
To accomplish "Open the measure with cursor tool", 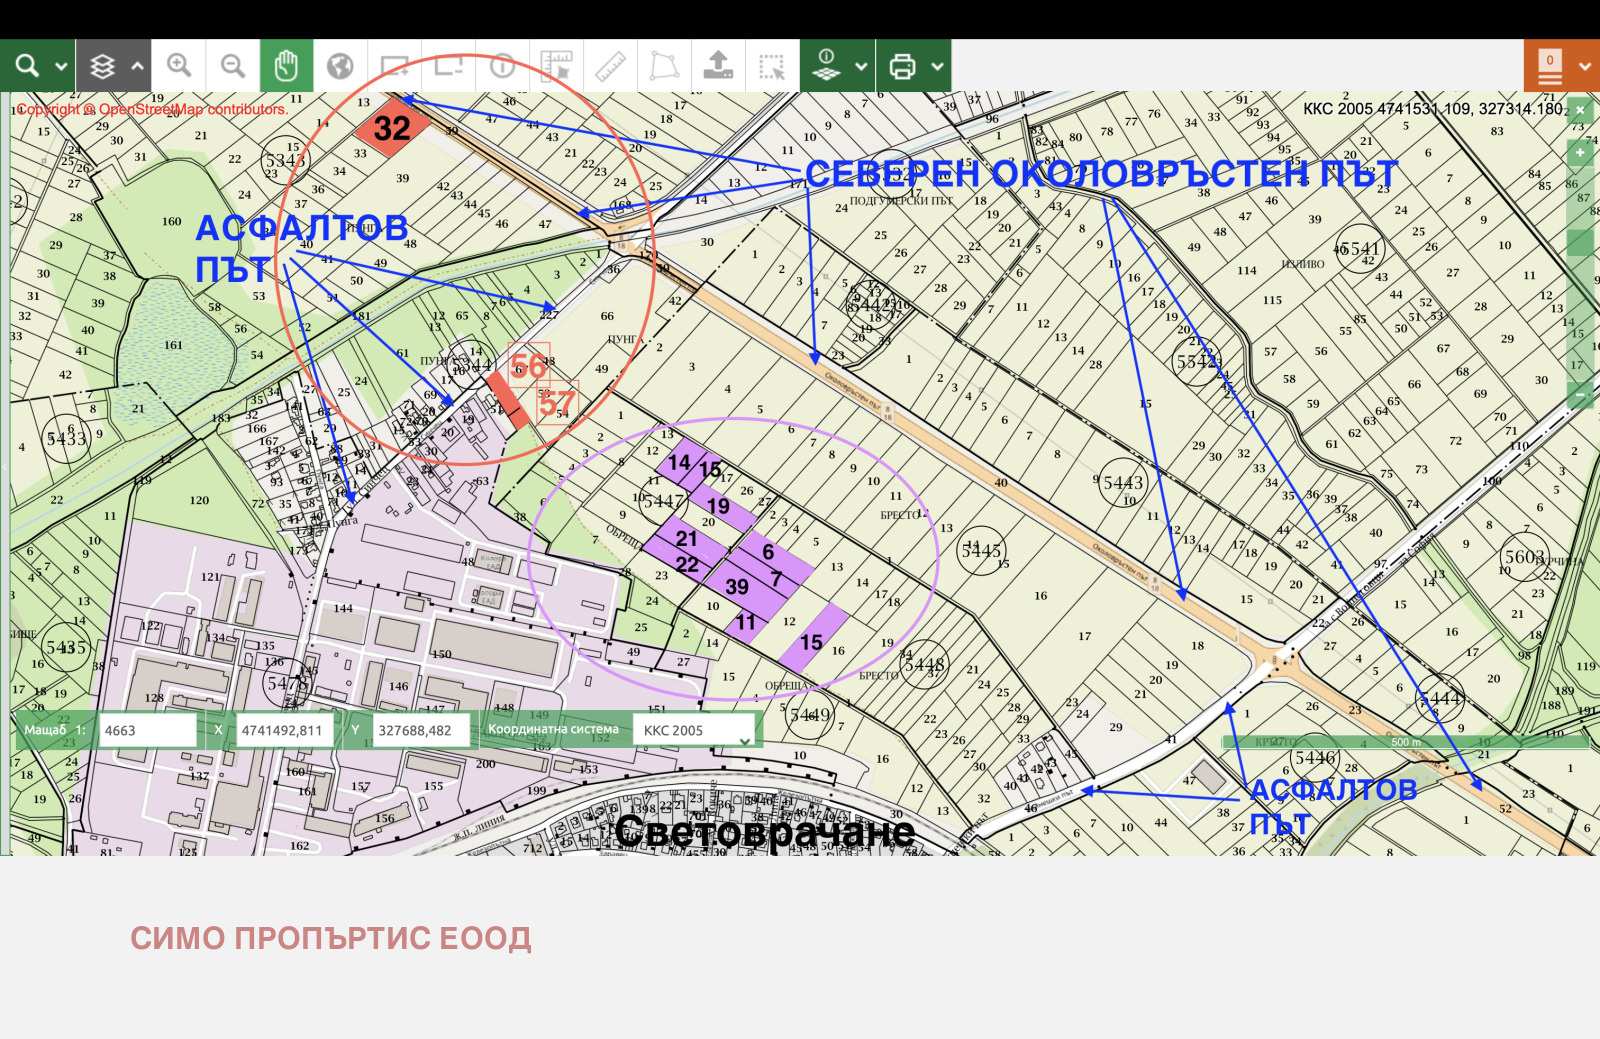I will tap(556, 66).
